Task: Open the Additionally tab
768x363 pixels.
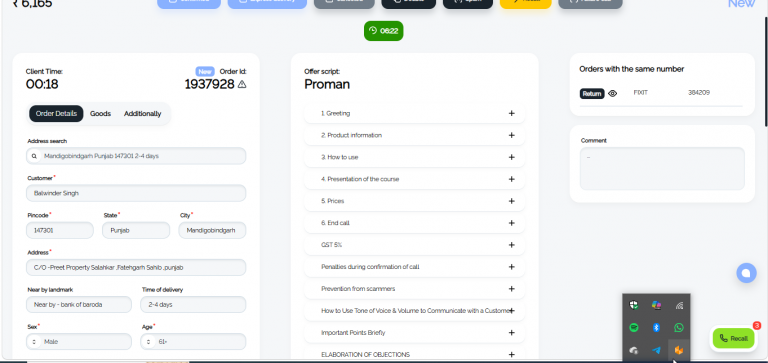Action: click(143, 114)
